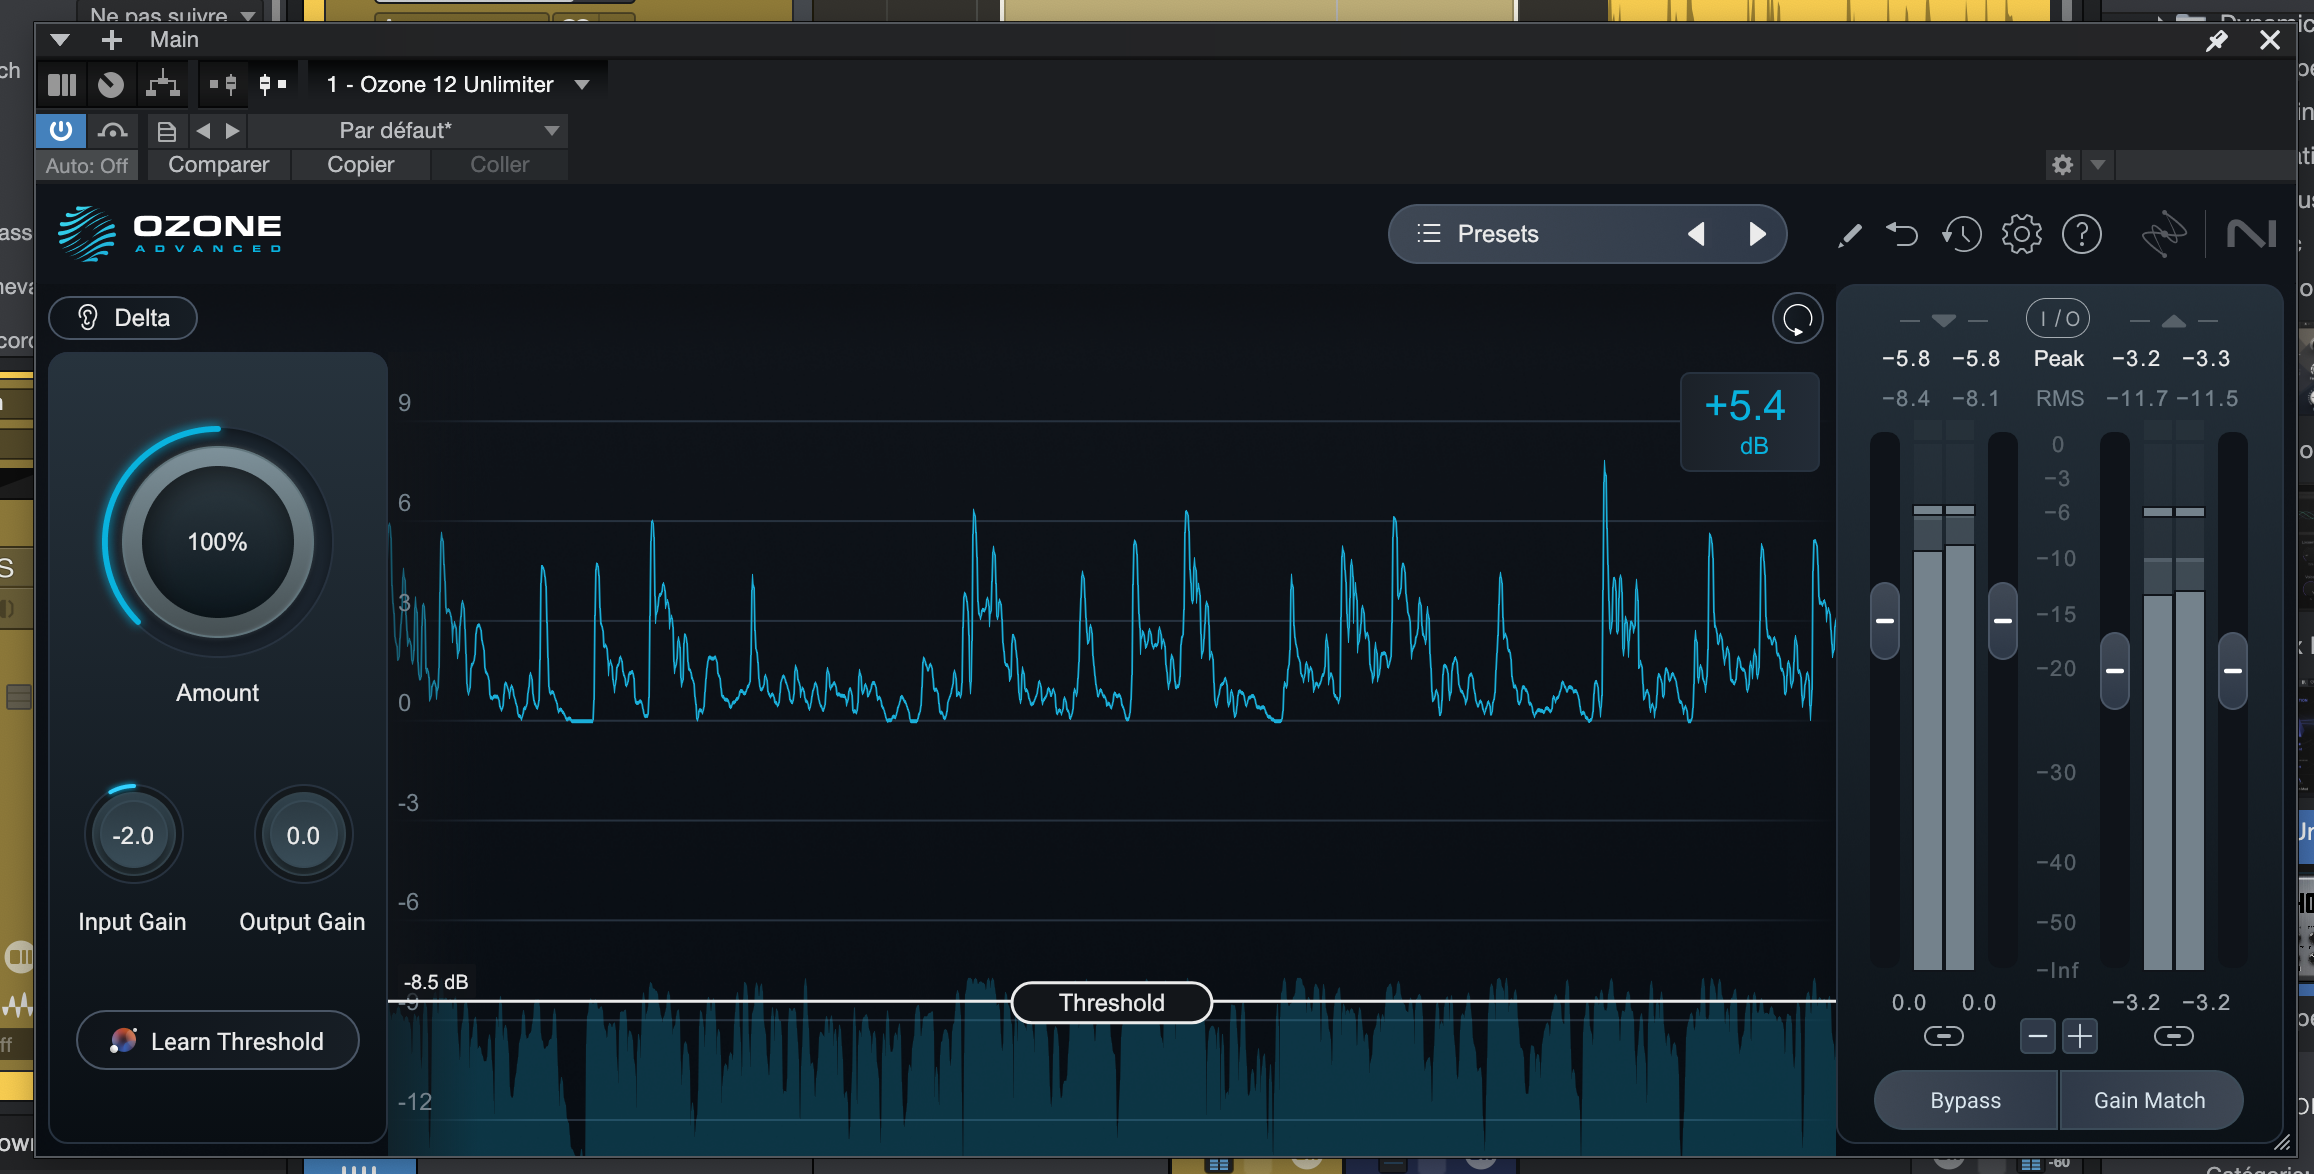This screenshot has height=1174, width=2314.
Task: Expand the Ozone 12 Unlimiter plugin dropdown
Action: point(582,85)
